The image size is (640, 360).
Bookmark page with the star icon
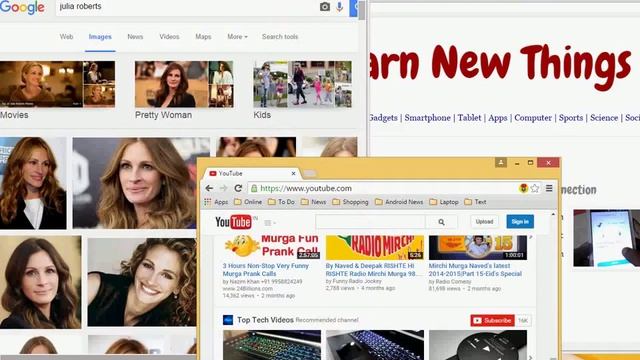535,188
